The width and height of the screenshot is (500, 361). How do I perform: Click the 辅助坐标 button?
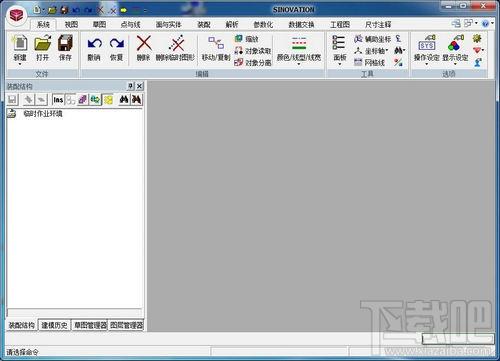[372, 39]
